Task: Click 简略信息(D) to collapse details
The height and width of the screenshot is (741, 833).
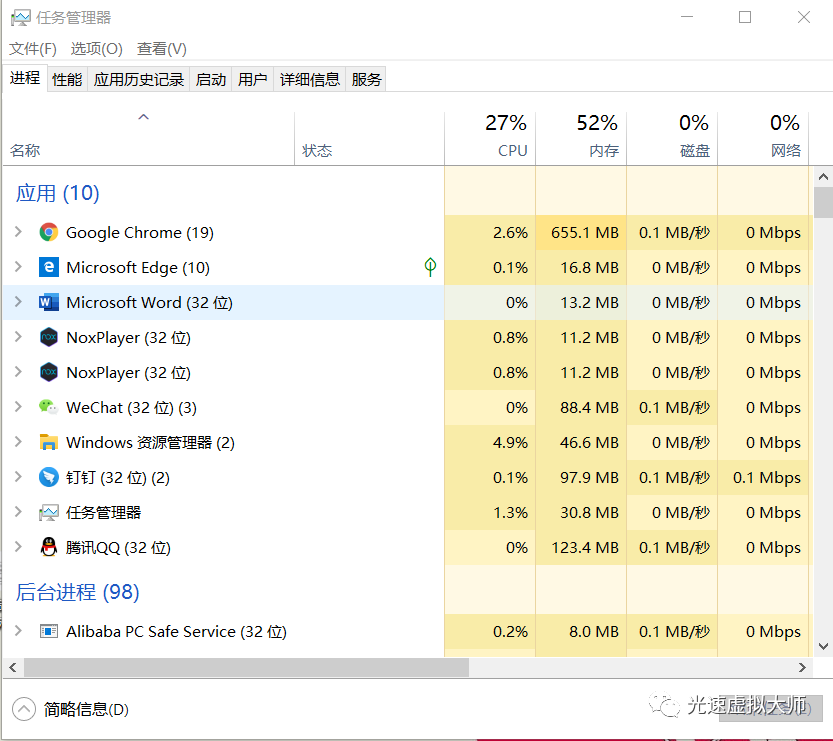Action: (86, 710)
